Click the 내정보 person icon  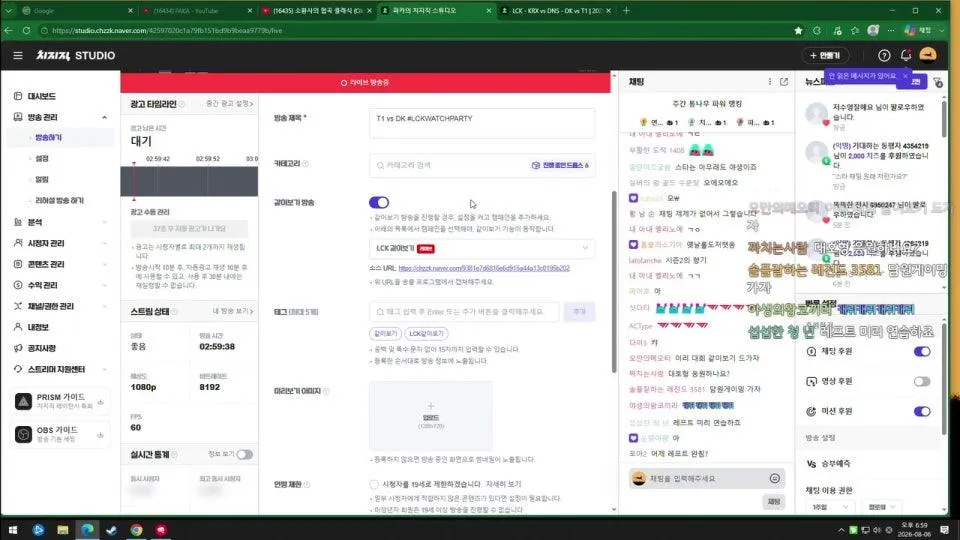click(x=18, y=327)
